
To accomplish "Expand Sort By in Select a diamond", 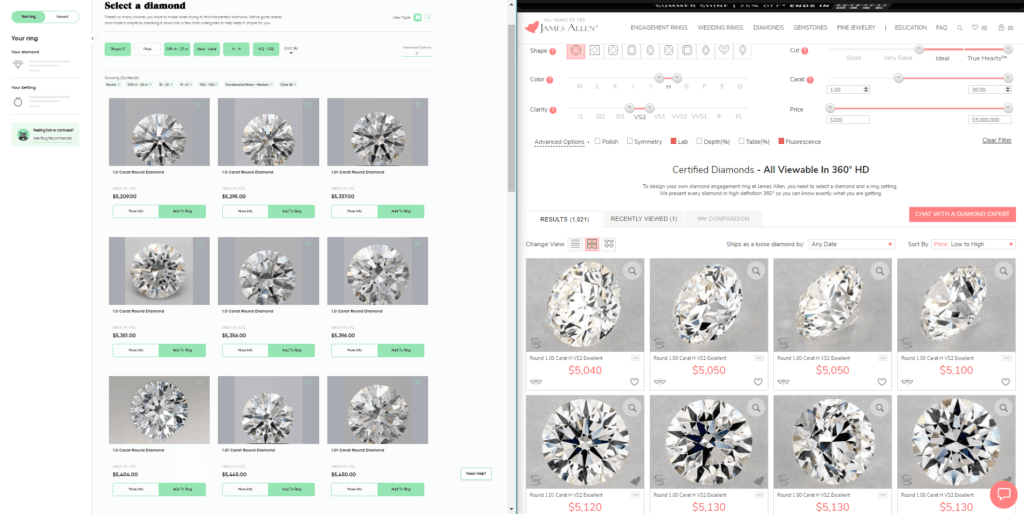I will click(291, 50).
